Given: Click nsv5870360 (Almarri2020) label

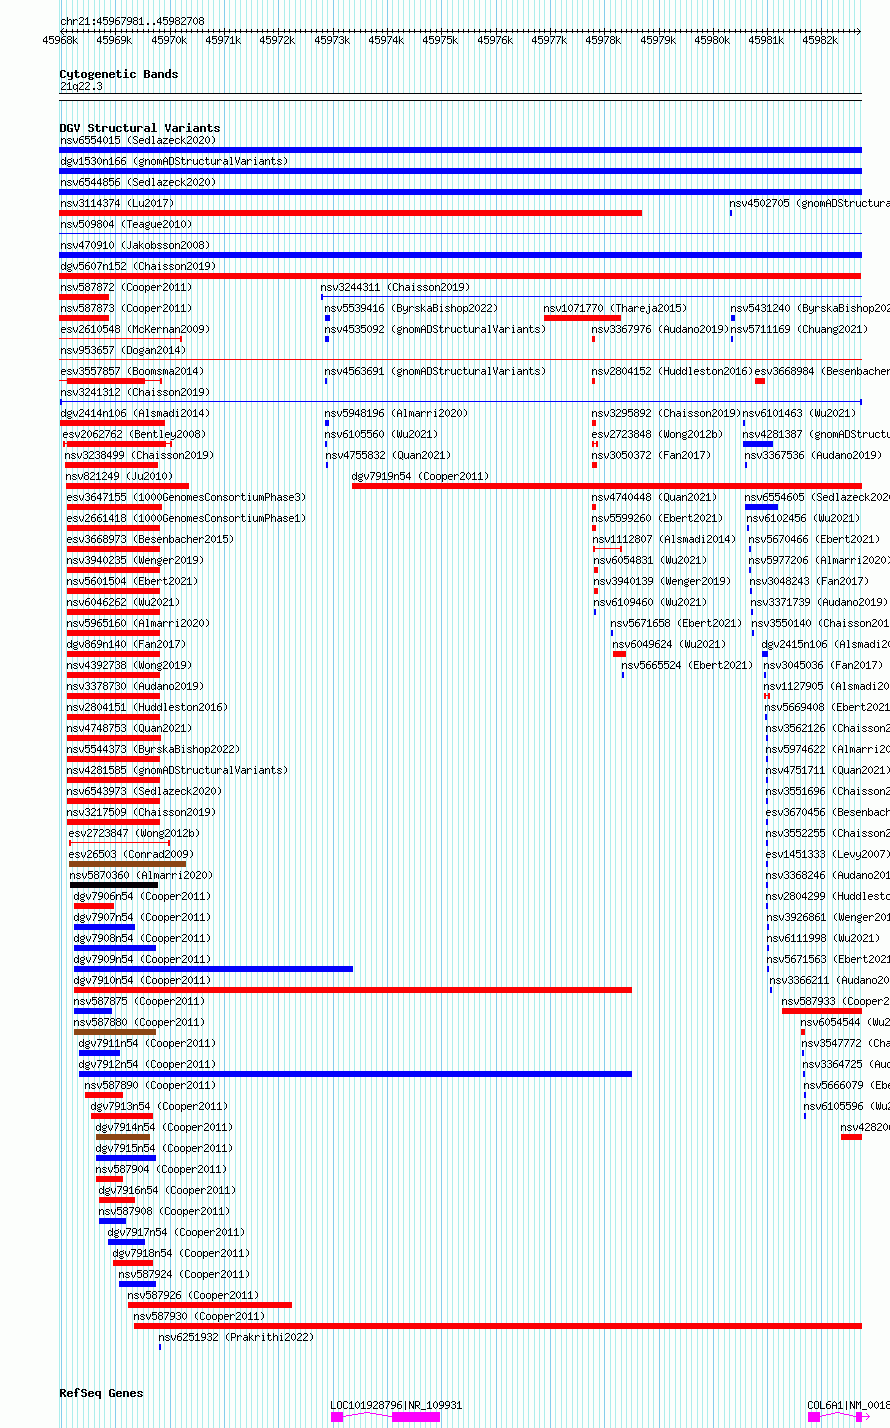Looking at the screenshot, I should pos(141,875).
